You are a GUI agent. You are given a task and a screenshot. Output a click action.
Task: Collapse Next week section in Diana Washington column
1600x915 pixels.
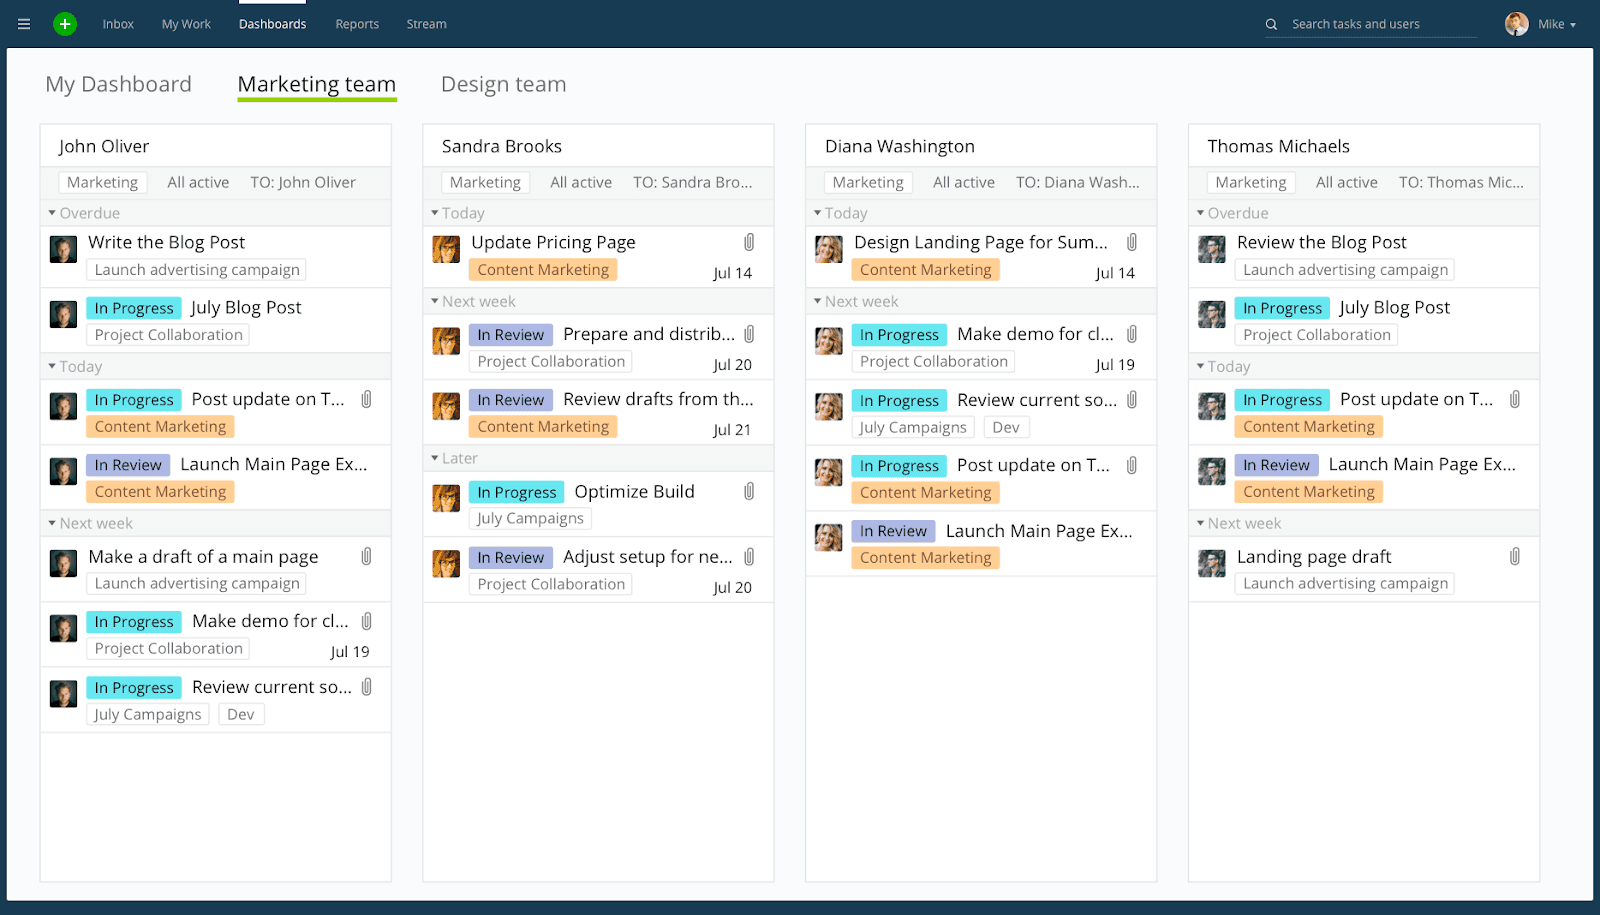817,301
